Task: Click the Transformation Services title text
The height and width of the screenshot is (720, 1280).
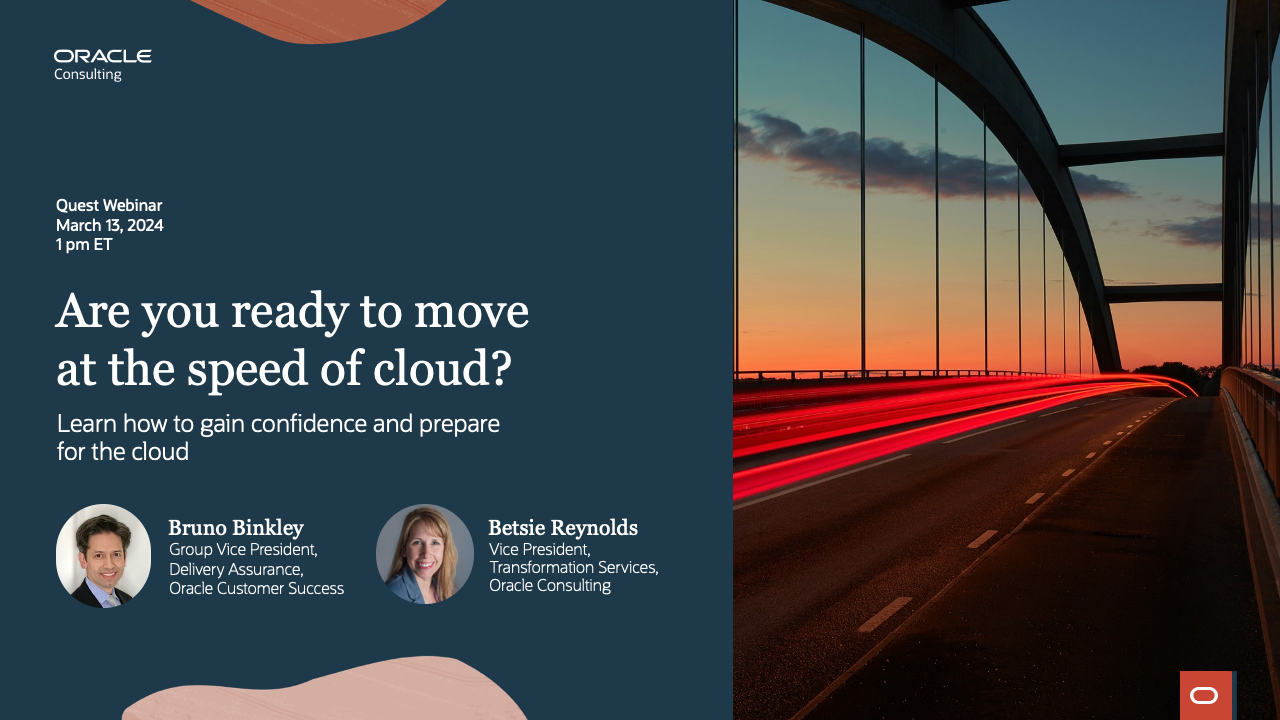Action: (573, 566)
